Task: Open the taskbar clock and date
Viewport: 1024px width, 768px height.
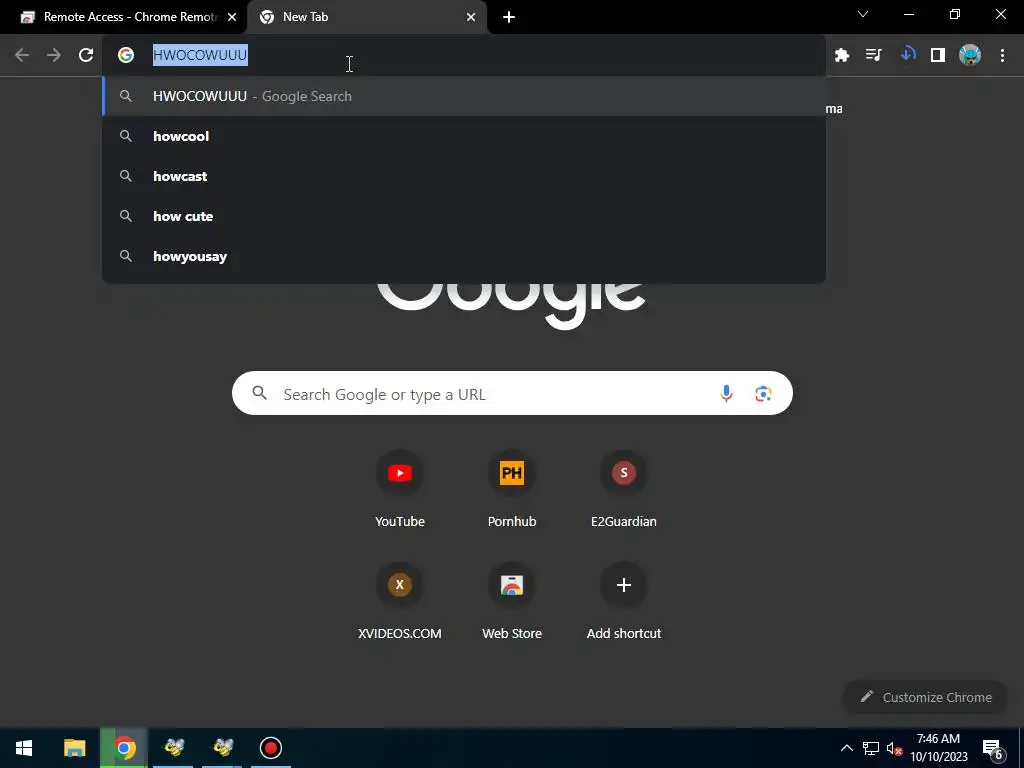Action: [938, 748]
